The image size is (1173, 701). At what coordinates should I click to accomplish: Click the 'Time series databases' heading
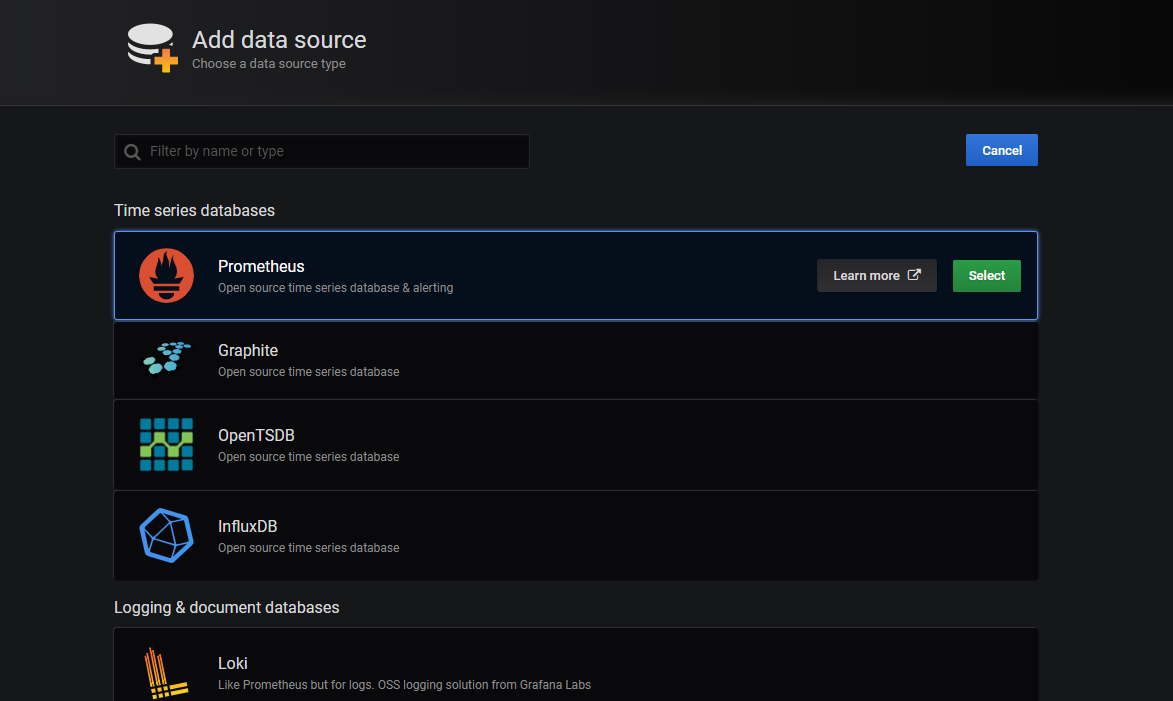click(195, 210)
